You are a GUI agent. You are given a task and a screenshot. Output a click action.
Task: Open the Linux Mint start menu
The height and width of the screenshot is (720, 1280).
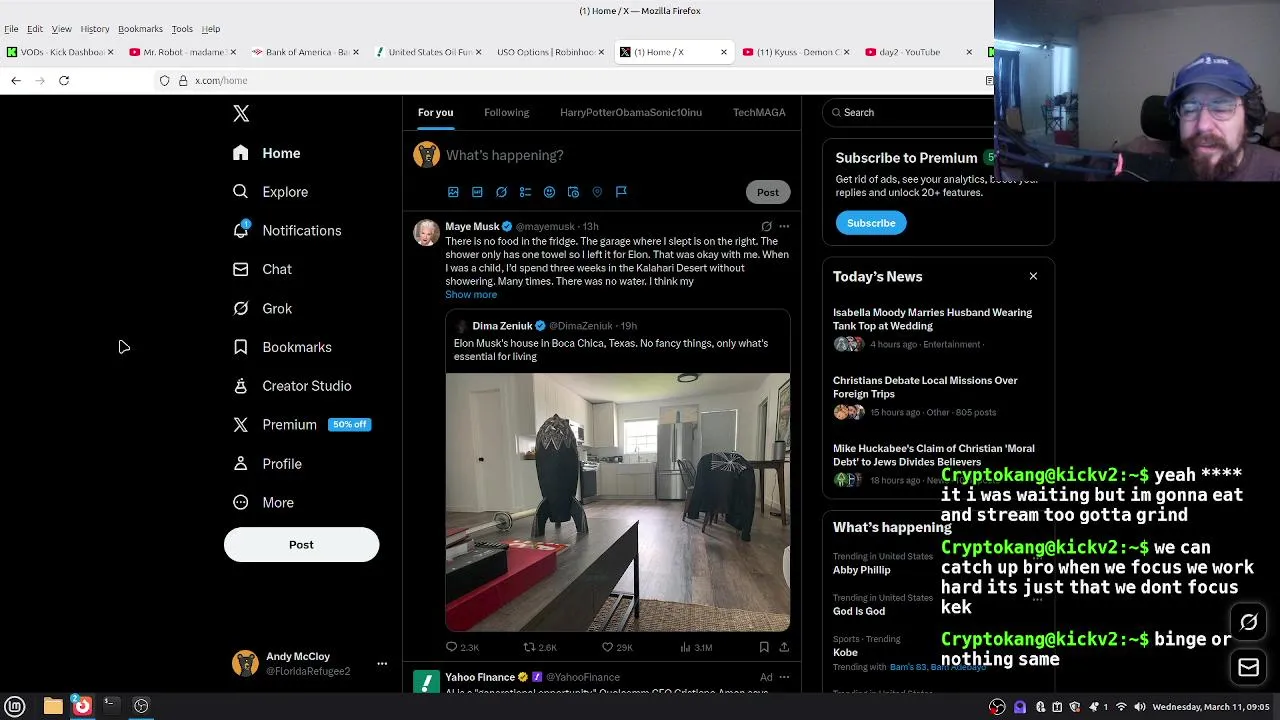[x=15, y=706]
